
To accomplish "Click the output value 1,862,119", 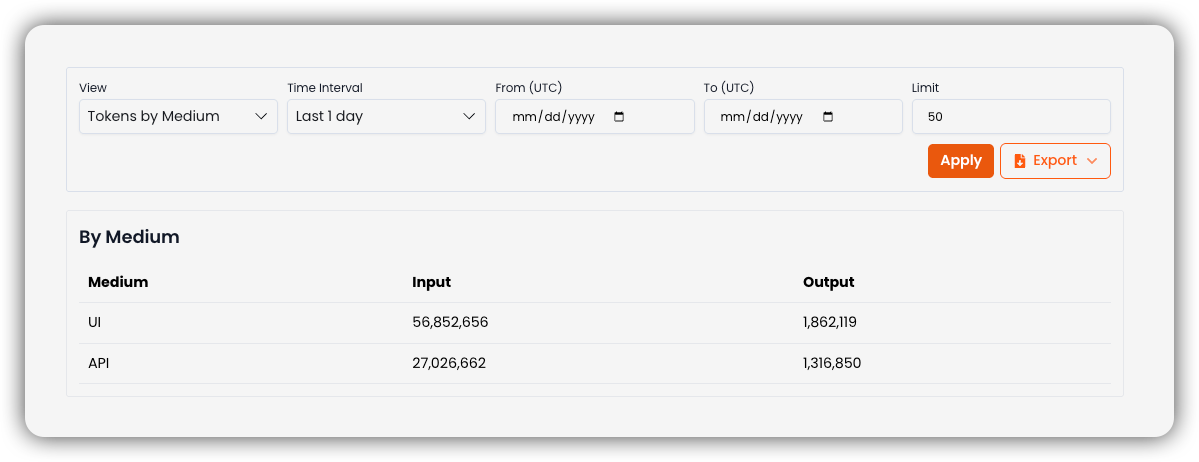I will pyautogui.click(x=830, y=323).
